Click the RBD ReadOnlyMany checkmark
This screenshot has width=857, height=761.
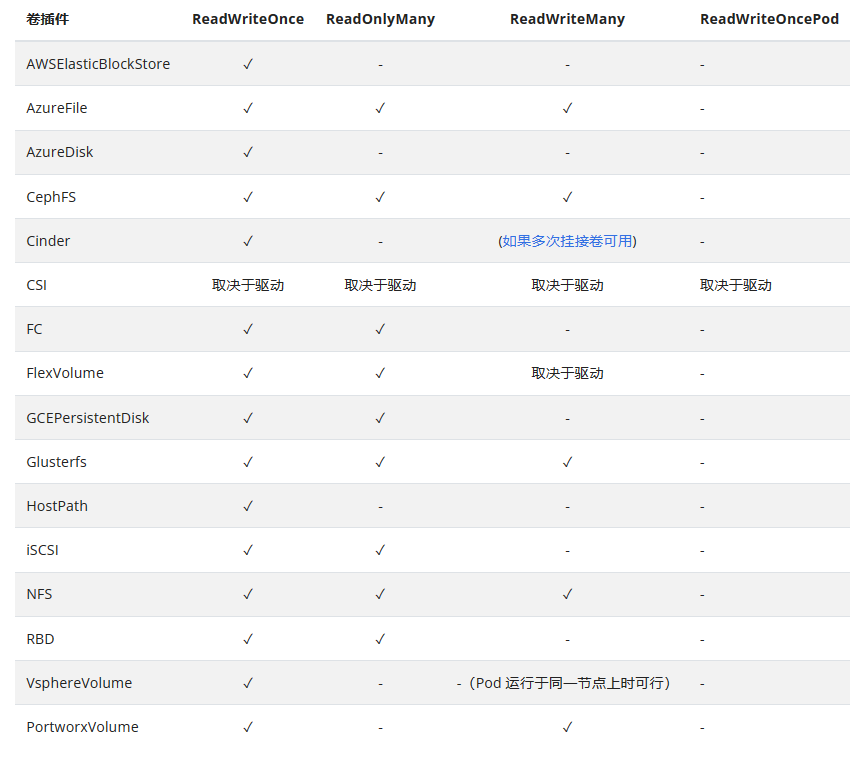pyautogui.click(x=380, y=639)
